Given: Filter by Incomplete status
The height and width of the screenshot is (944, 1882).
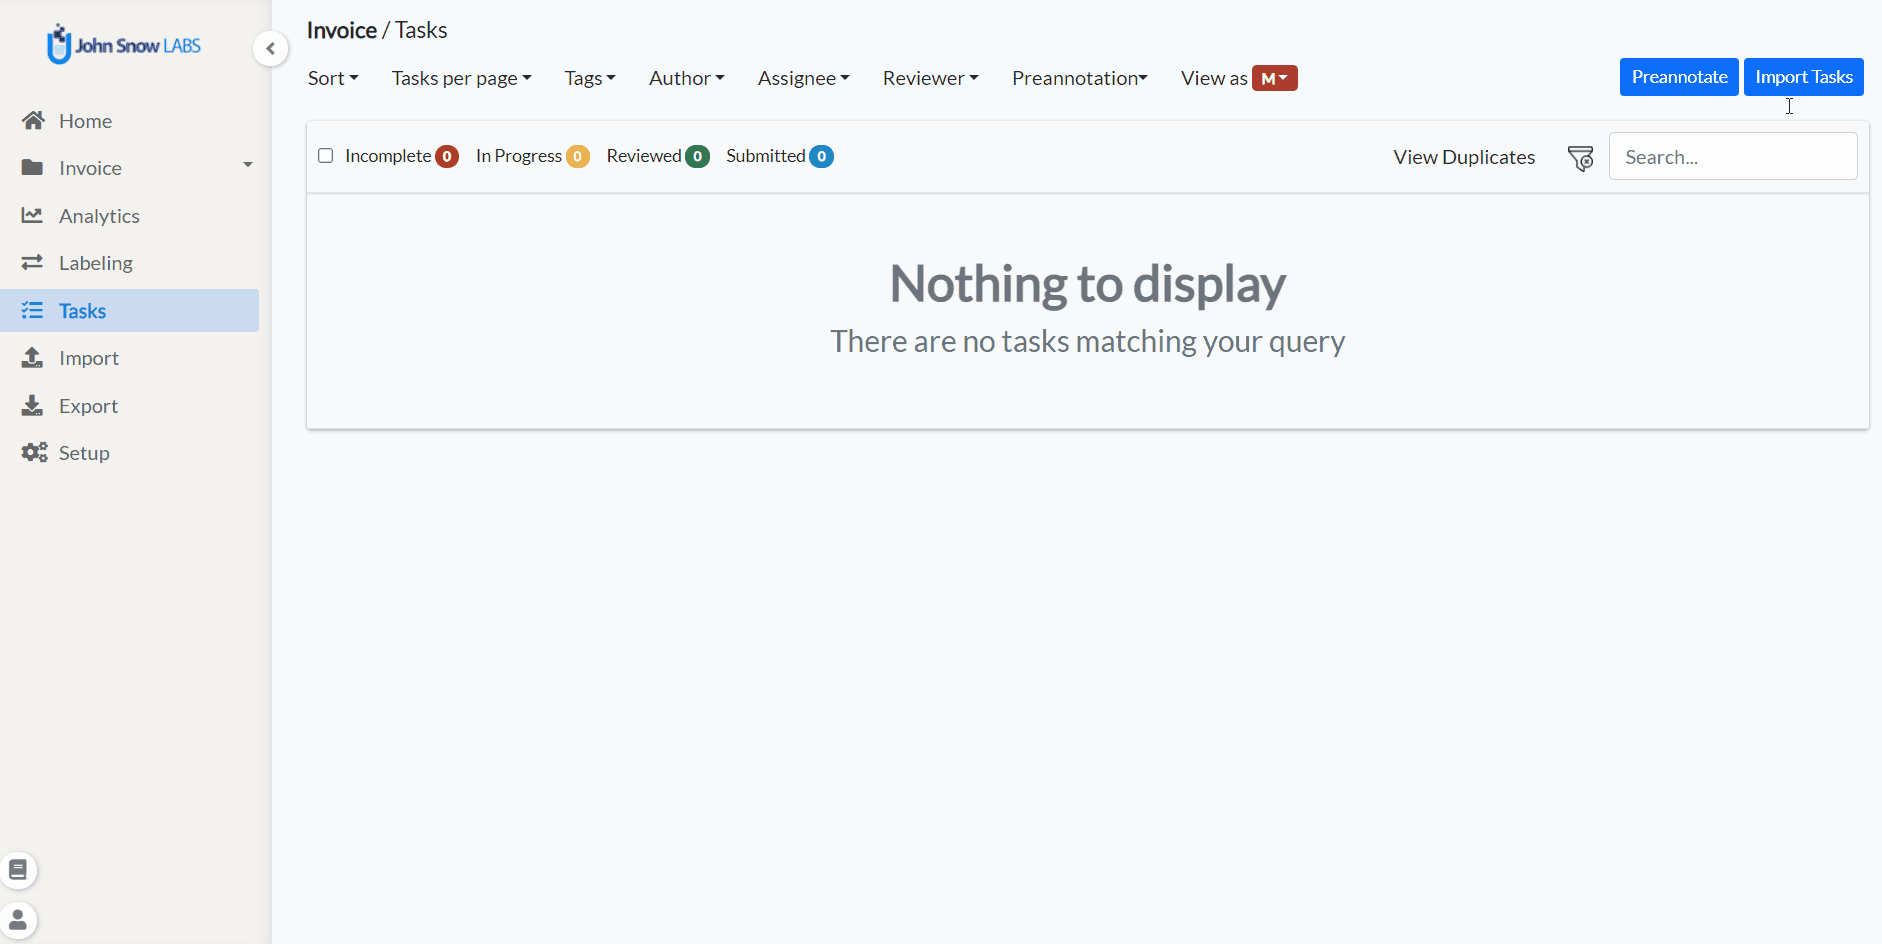Looking at the screenshot, I should coord(388,156).
